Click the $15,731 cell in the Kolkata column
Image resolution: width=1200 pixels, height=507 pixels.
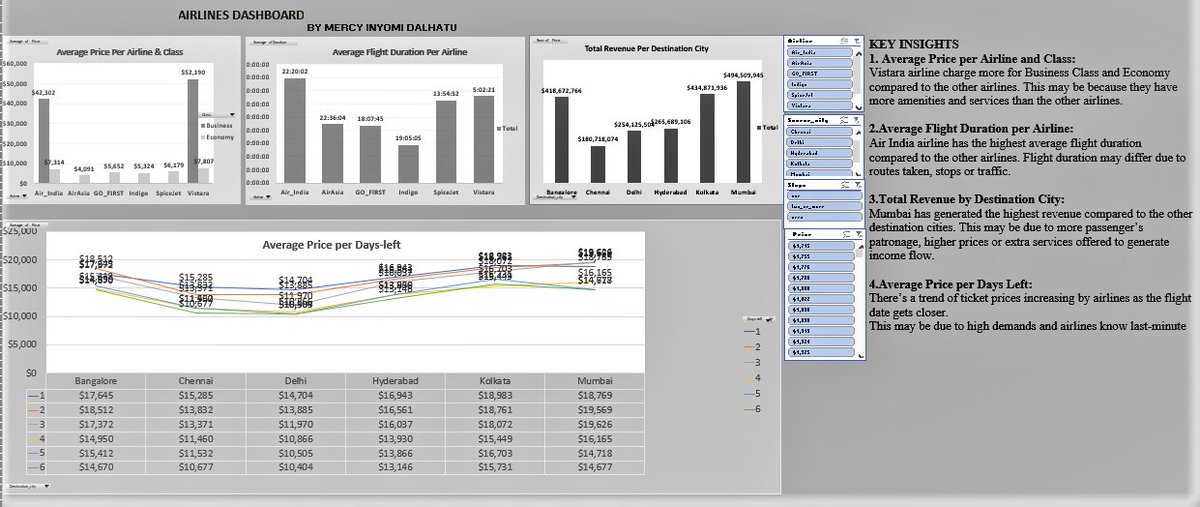496,467
